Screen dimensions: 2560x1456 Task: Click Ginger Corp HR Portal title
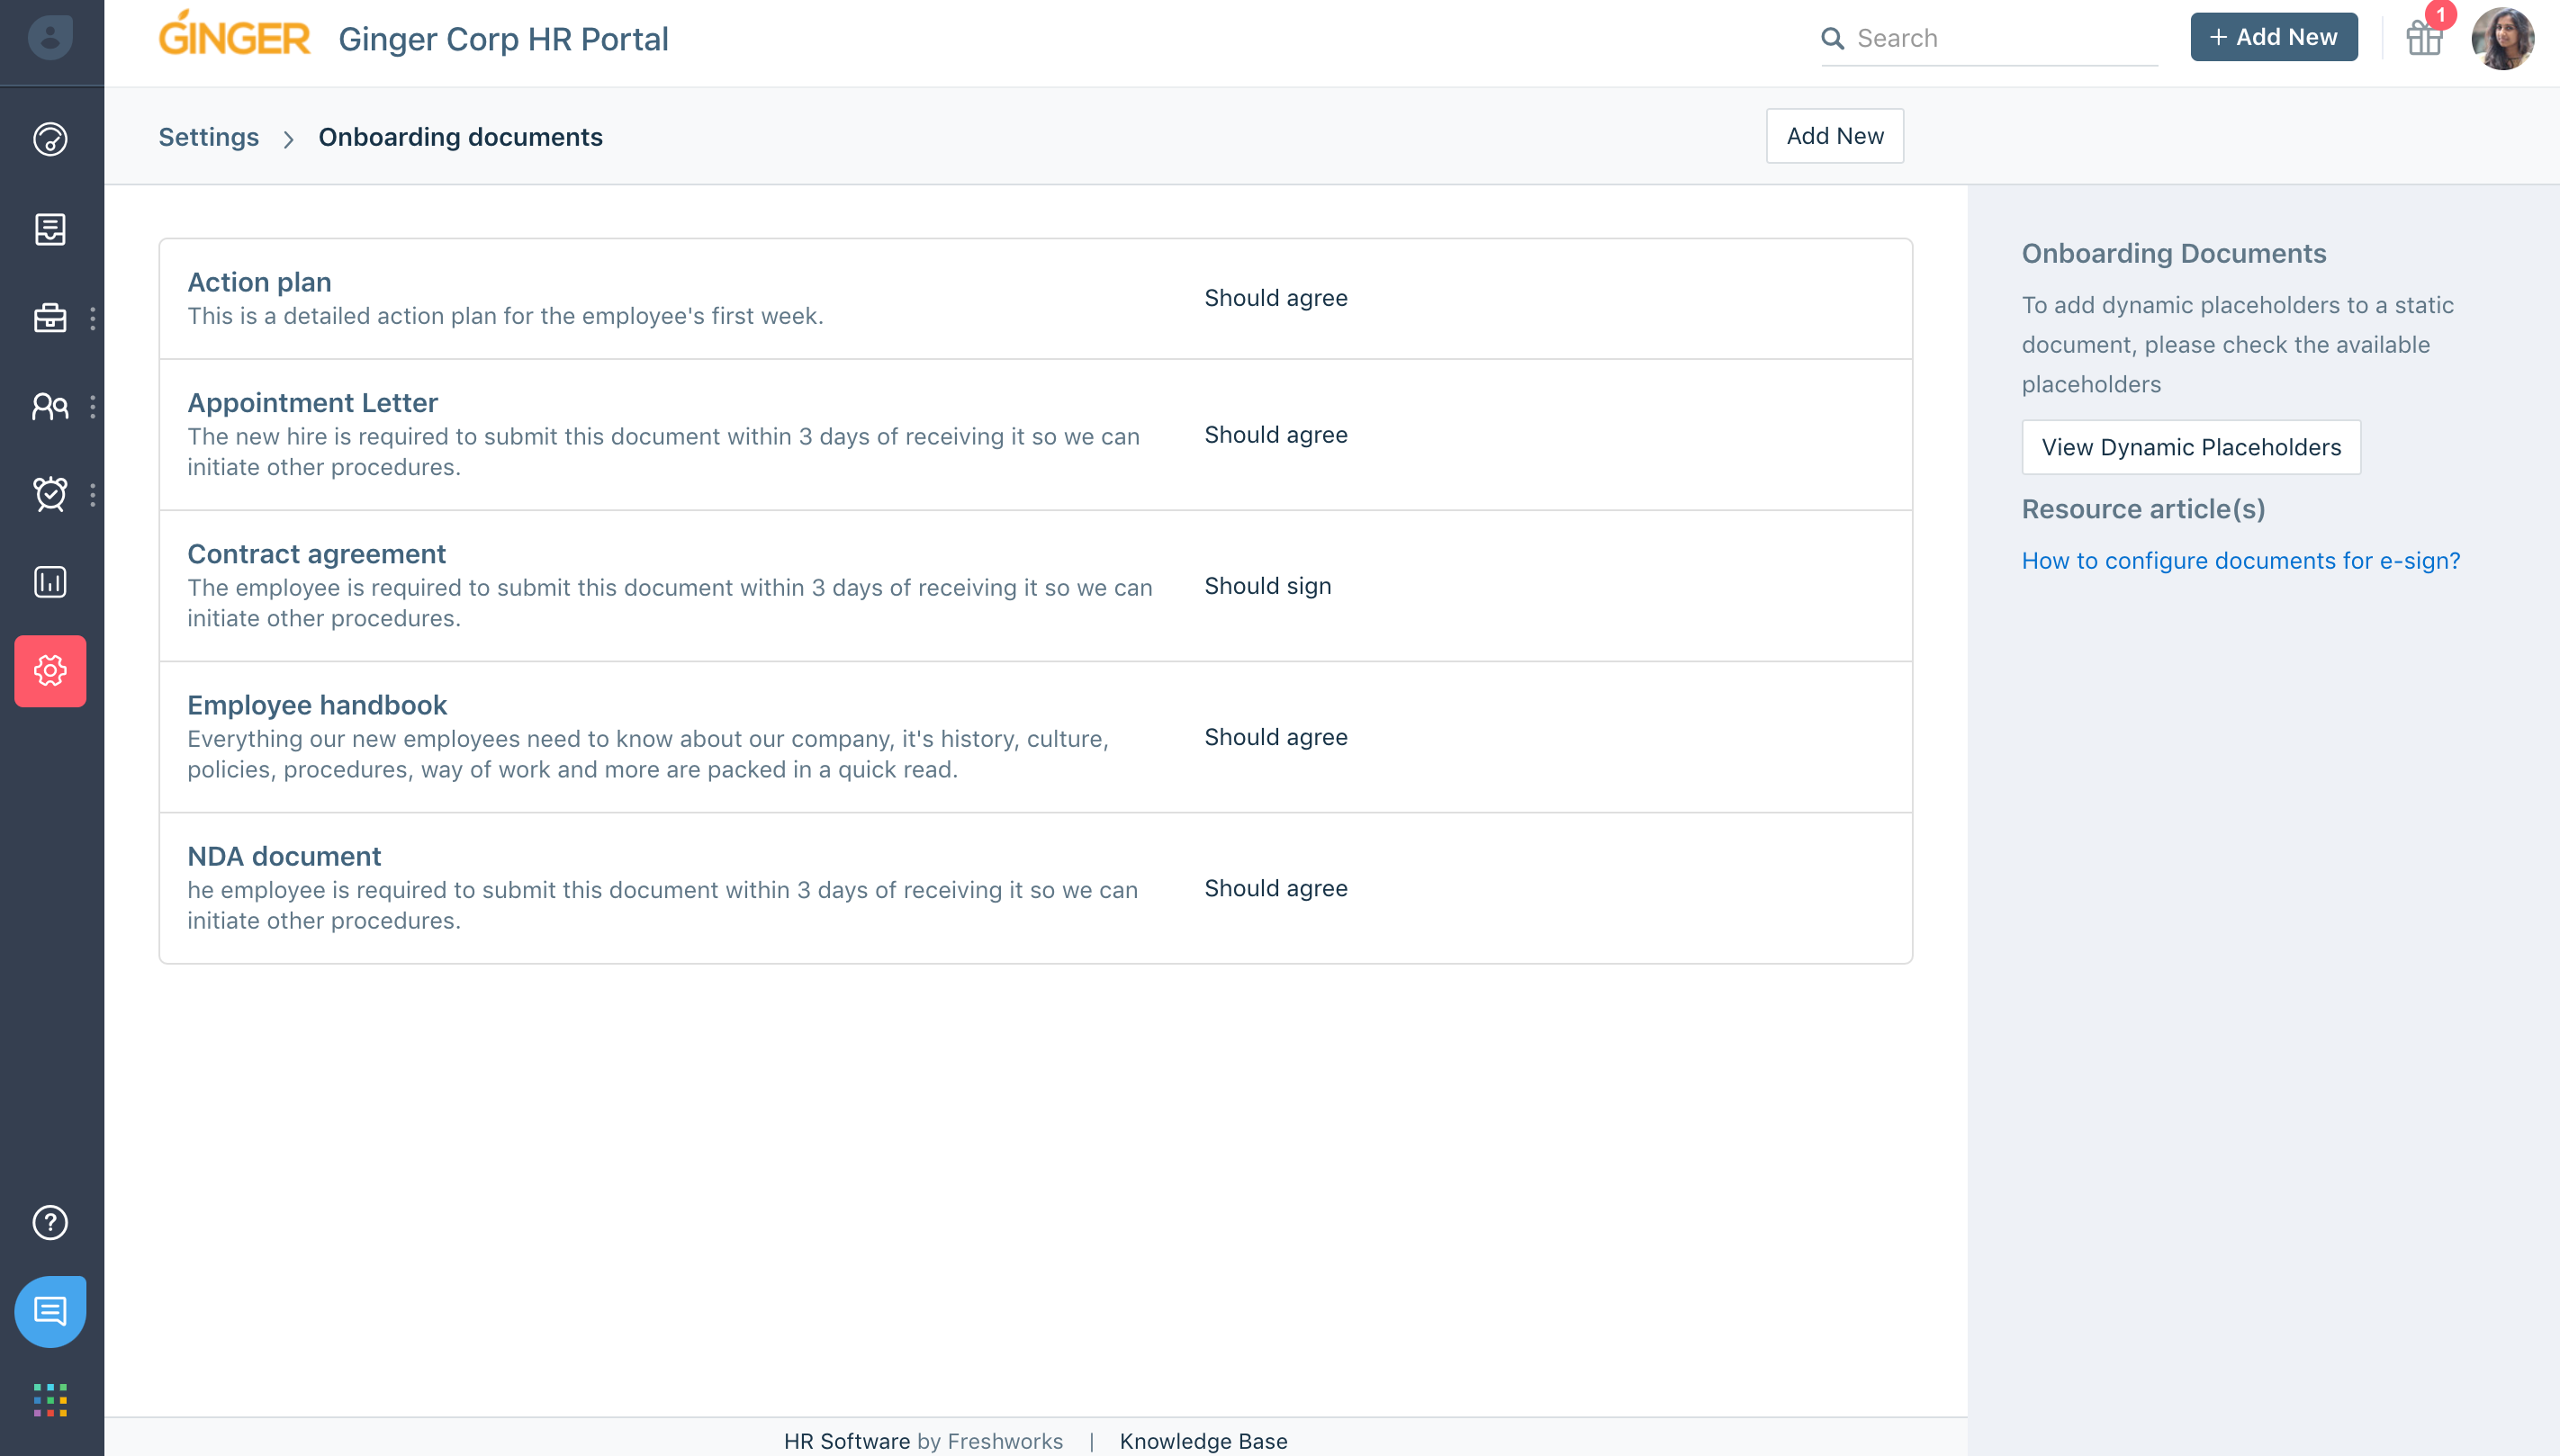coord(503,38)
